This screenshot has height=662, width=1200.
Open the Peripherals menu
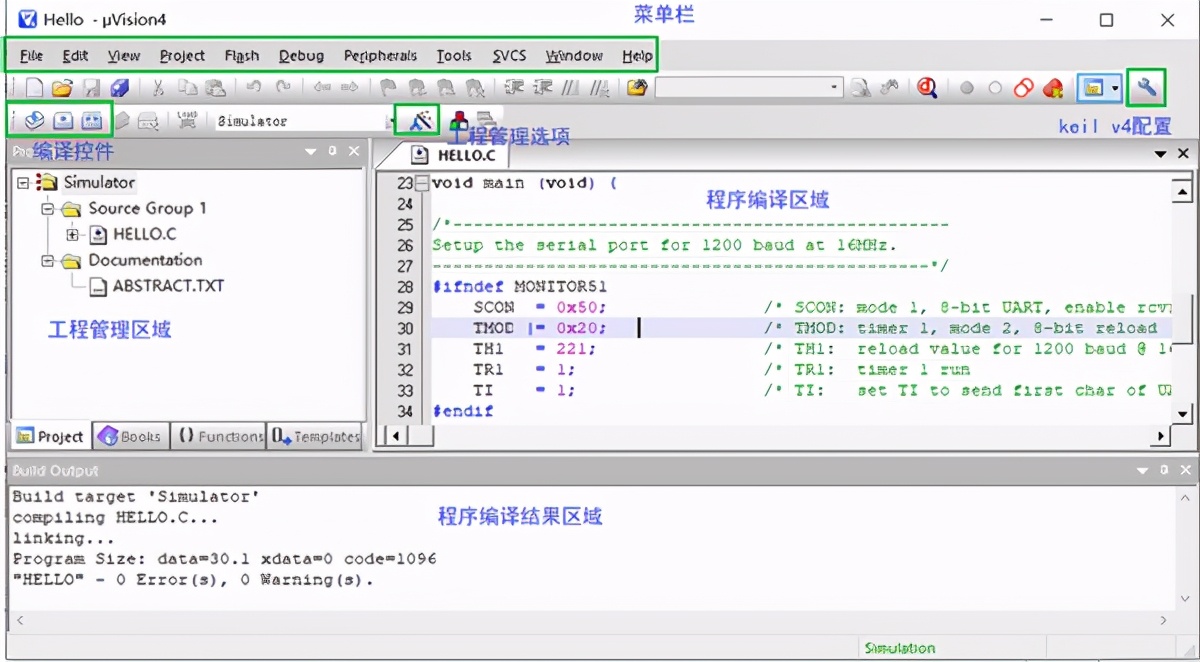point(380,56)
